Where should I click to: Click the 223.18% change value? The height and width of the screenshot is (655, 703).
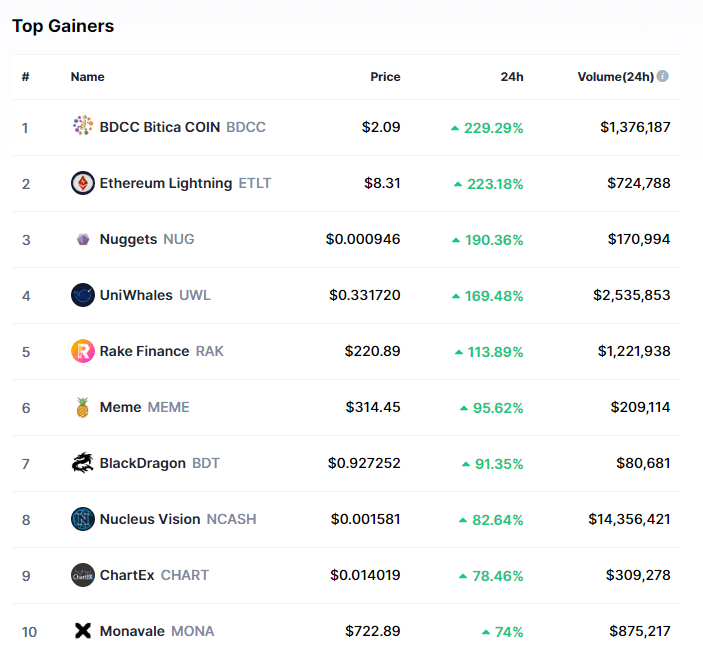click(x=495, y=184)
